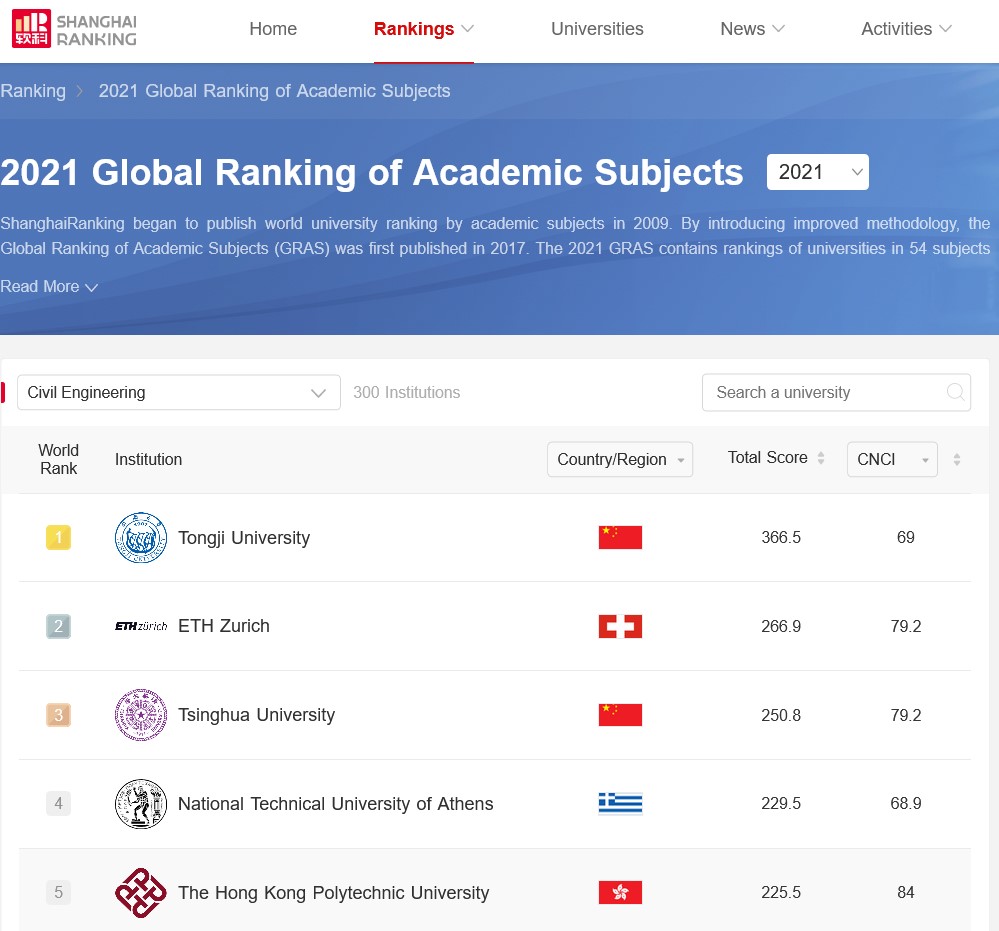
Task: Sort by CNCI indicator arrows
Action: click(x=956, y=459)
